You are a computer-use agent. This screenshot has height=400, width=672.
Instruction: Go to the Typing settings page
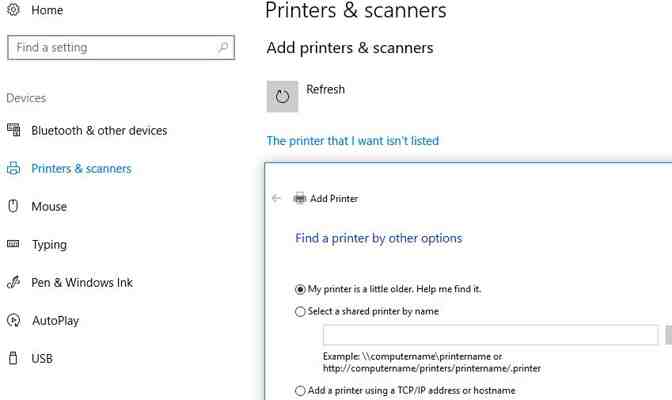coord(49,244)
